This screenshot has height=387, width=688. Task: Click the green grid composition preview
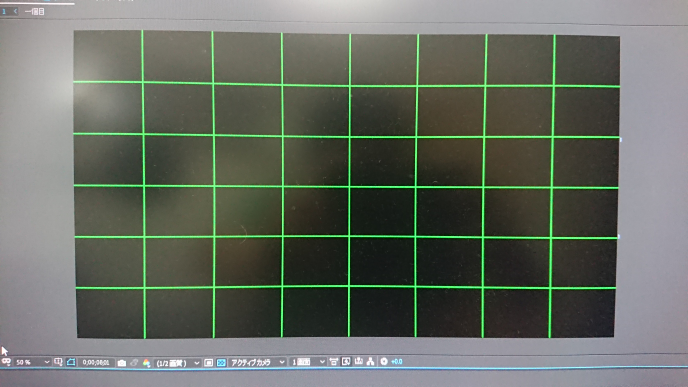click(347, 184)
